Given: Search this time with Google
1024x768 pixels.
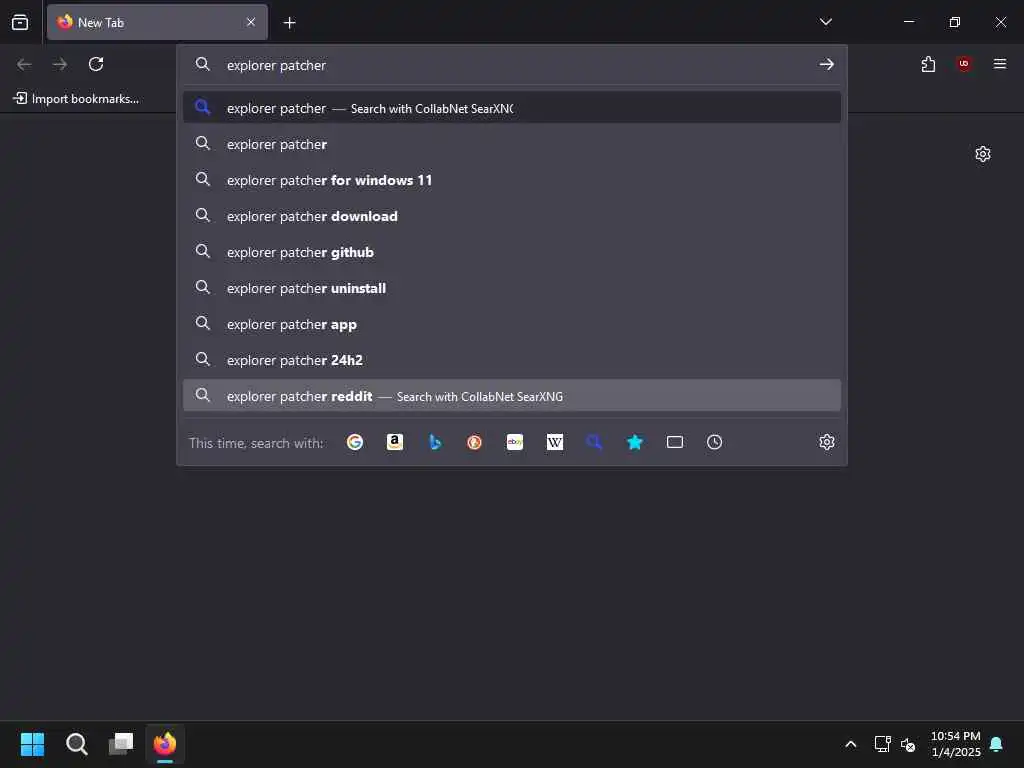Looking at the screenshot, I should 355,442.
